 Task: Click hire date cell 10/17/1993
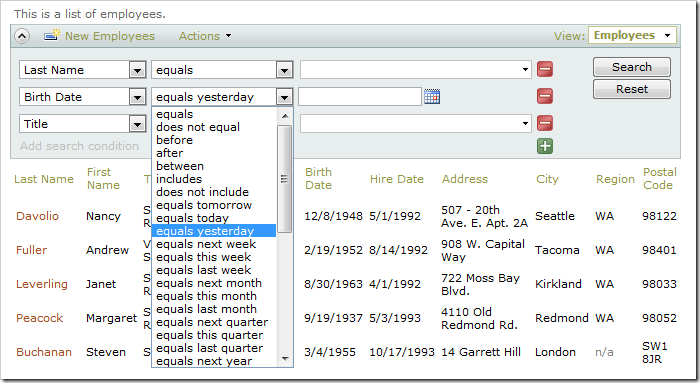tap(402, 352)
